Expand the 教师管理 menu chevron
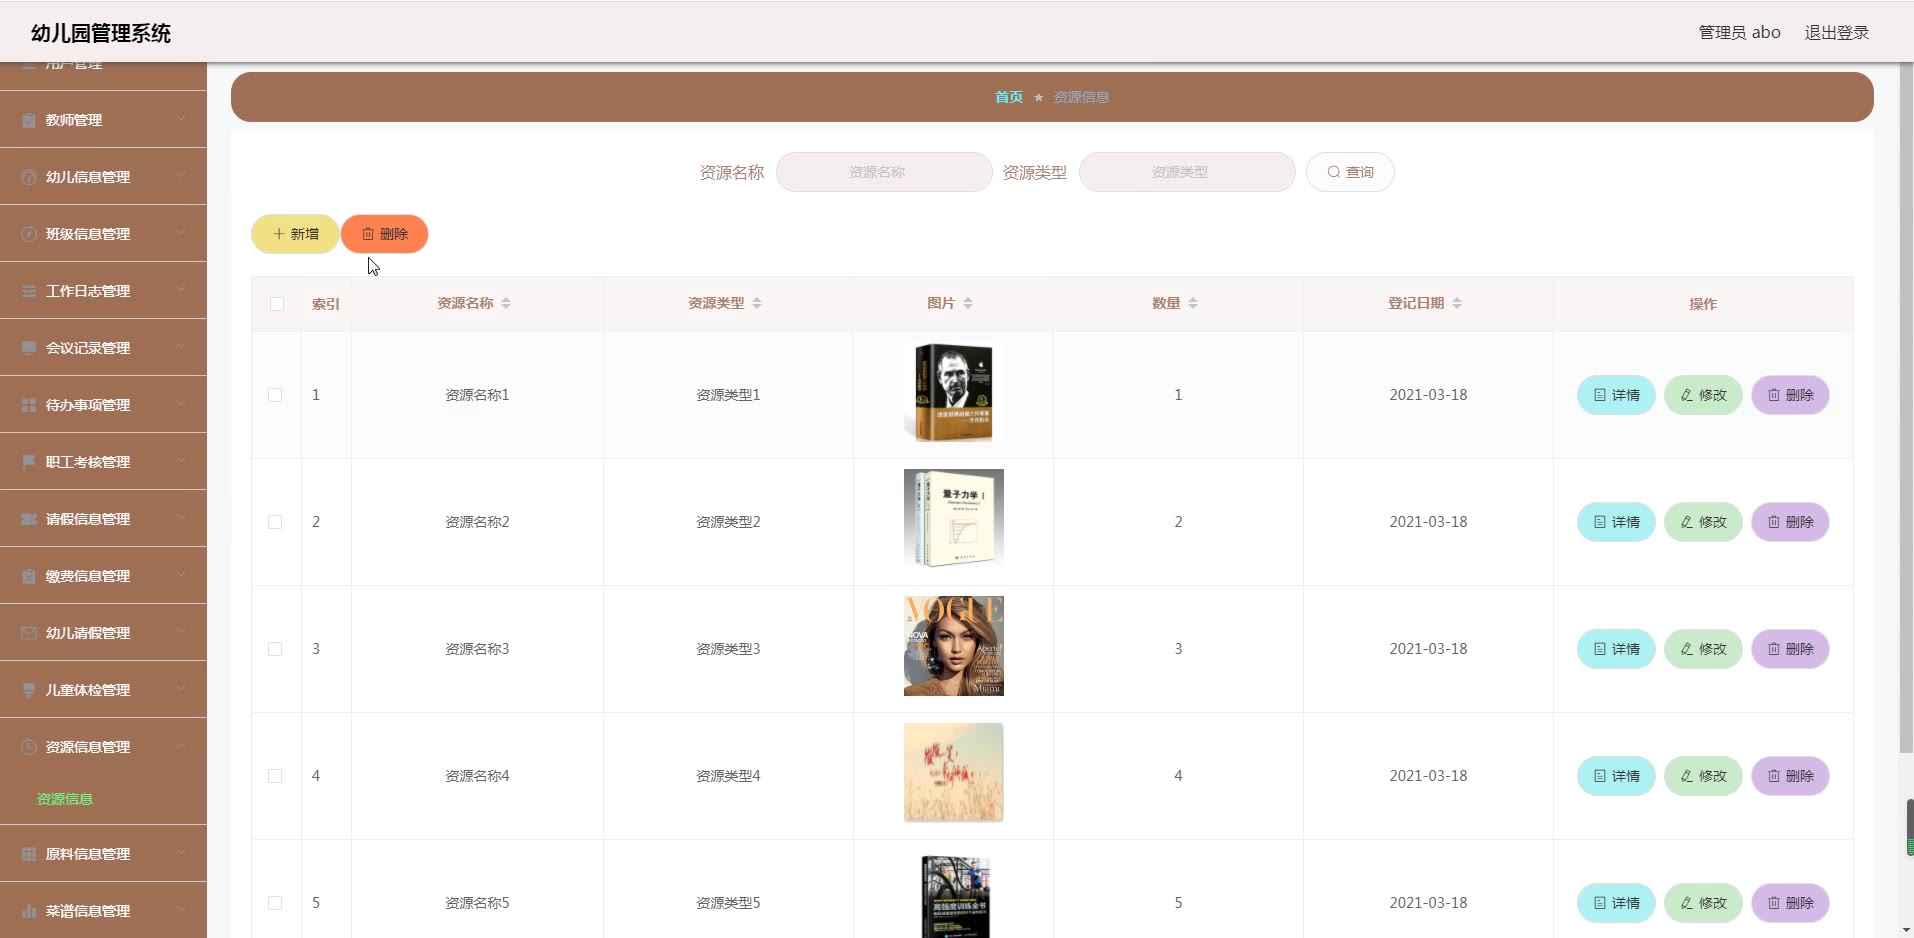This screenshot has width=1914, height=938. coord(181,119)
